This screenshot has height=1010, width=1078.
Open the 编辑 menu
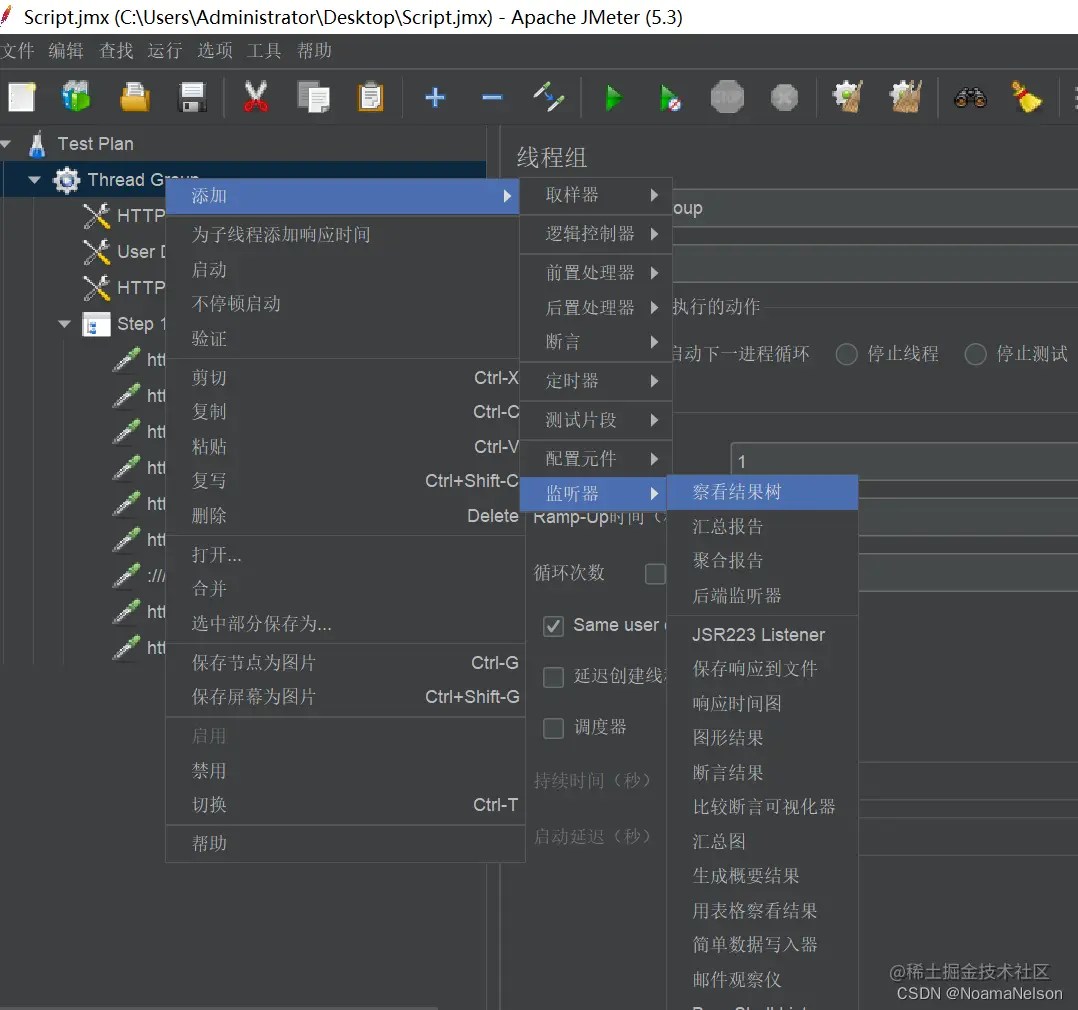(66, 51)
